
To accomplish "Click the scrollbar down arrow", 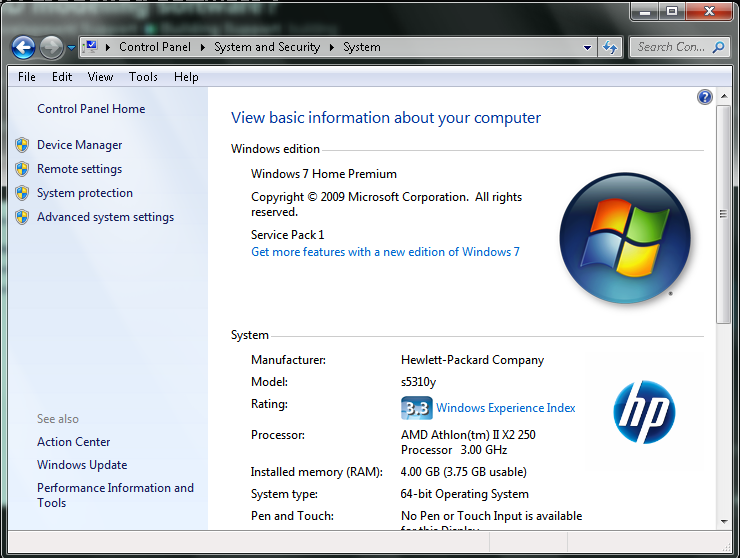I will (724, 522).
